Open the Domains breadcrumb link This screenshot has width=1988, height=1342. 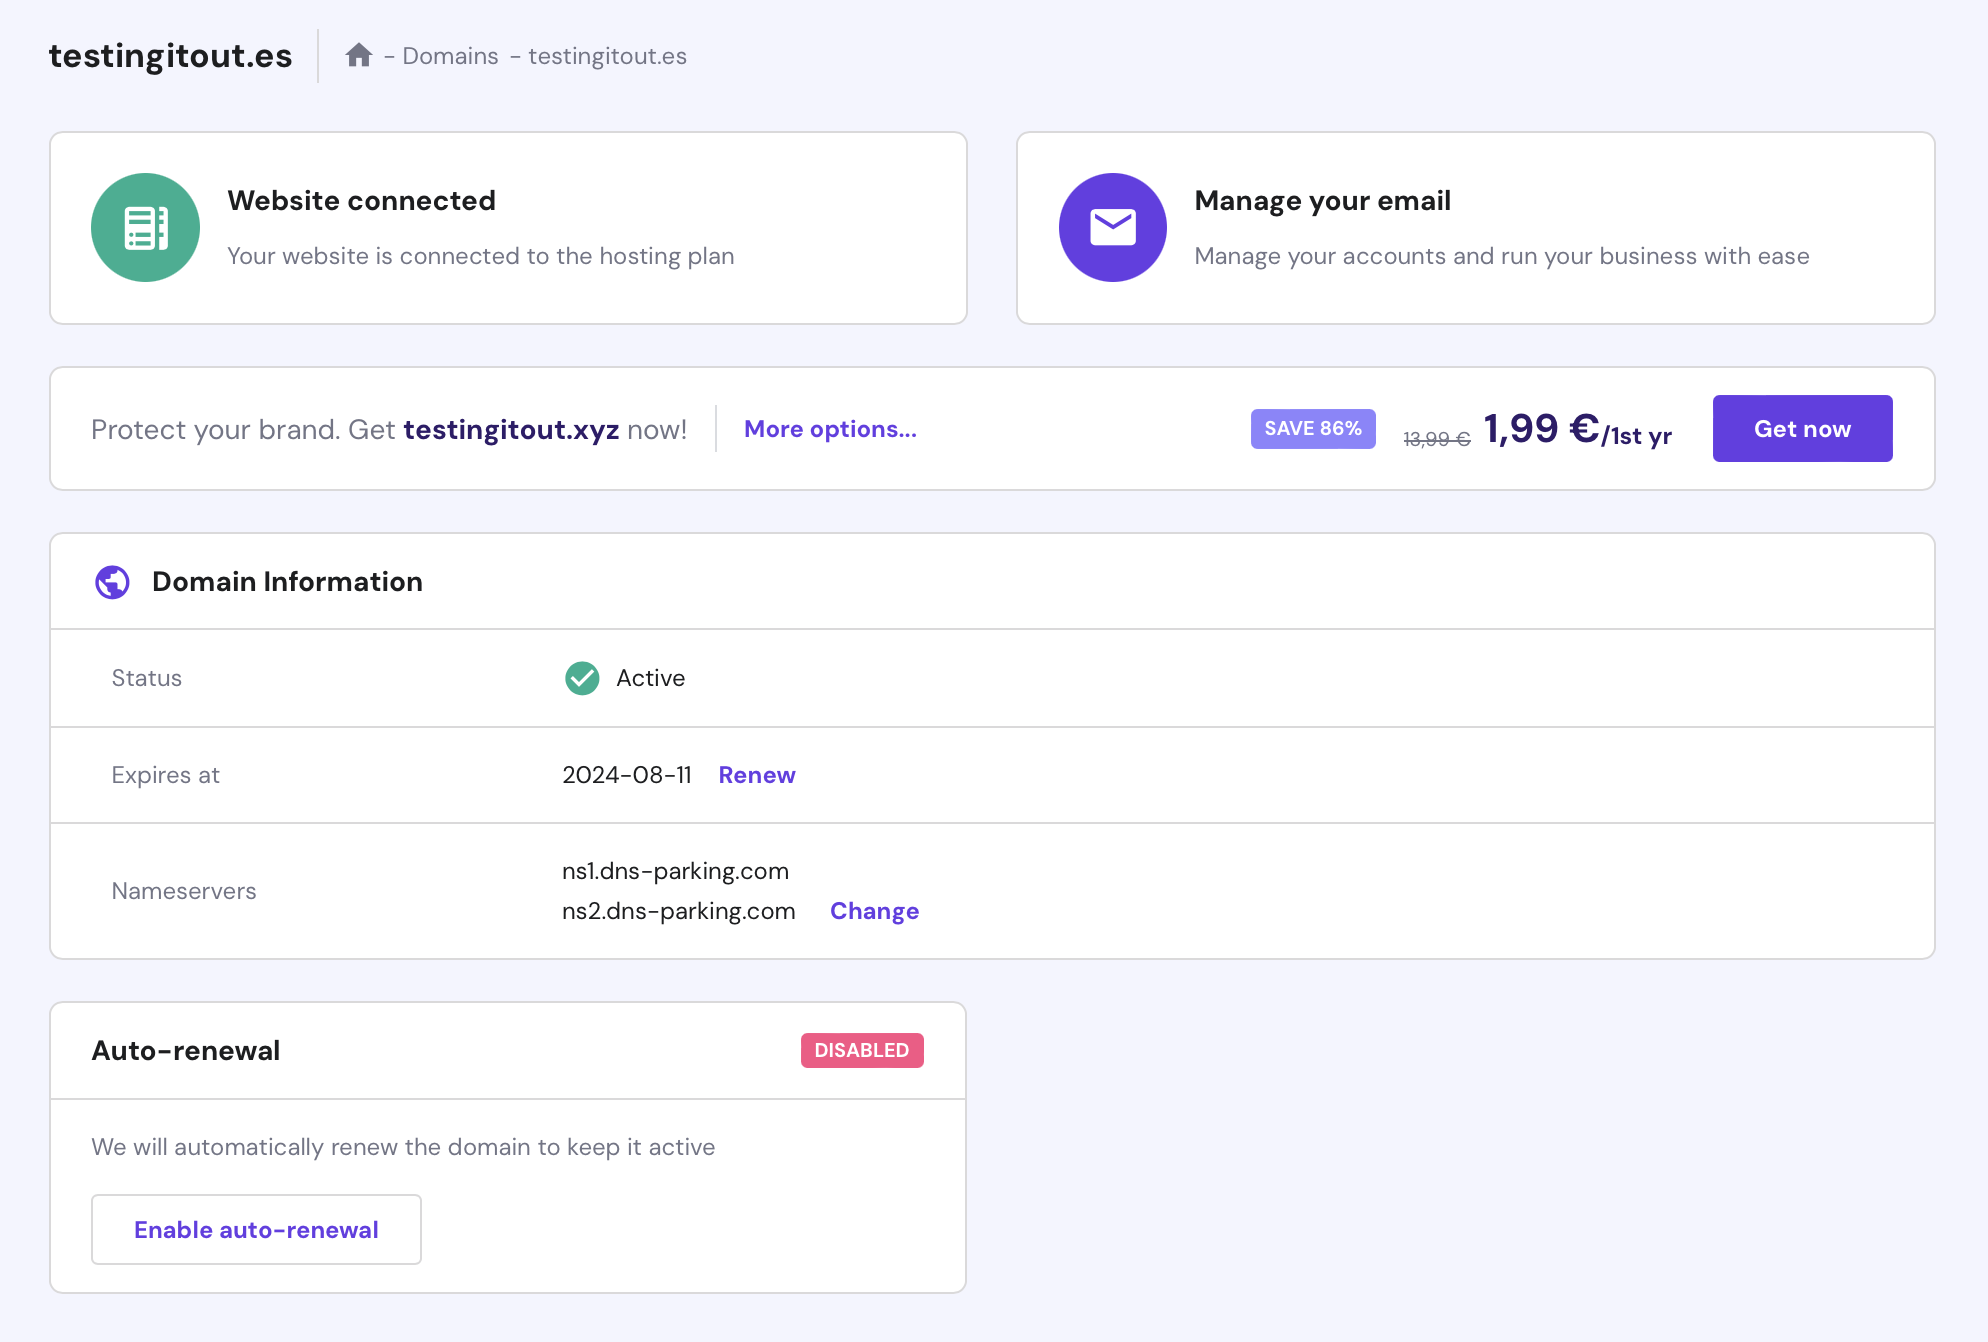(x=450, y=56)
